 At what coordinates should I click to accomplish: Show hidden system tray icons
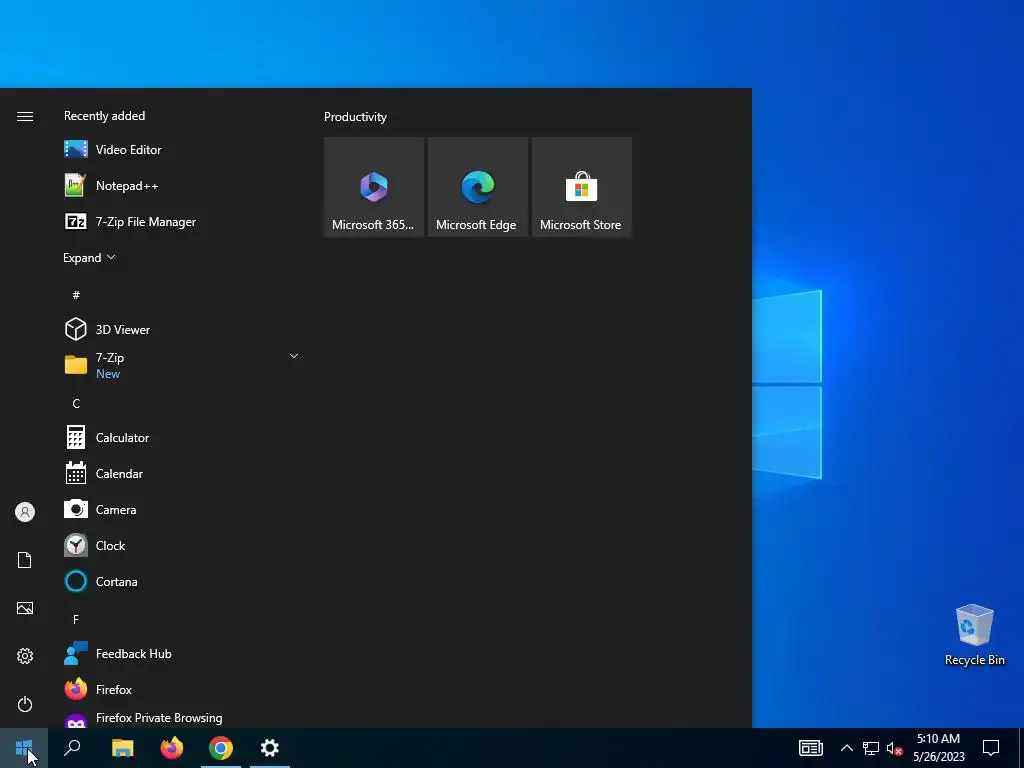click(846, 748)
